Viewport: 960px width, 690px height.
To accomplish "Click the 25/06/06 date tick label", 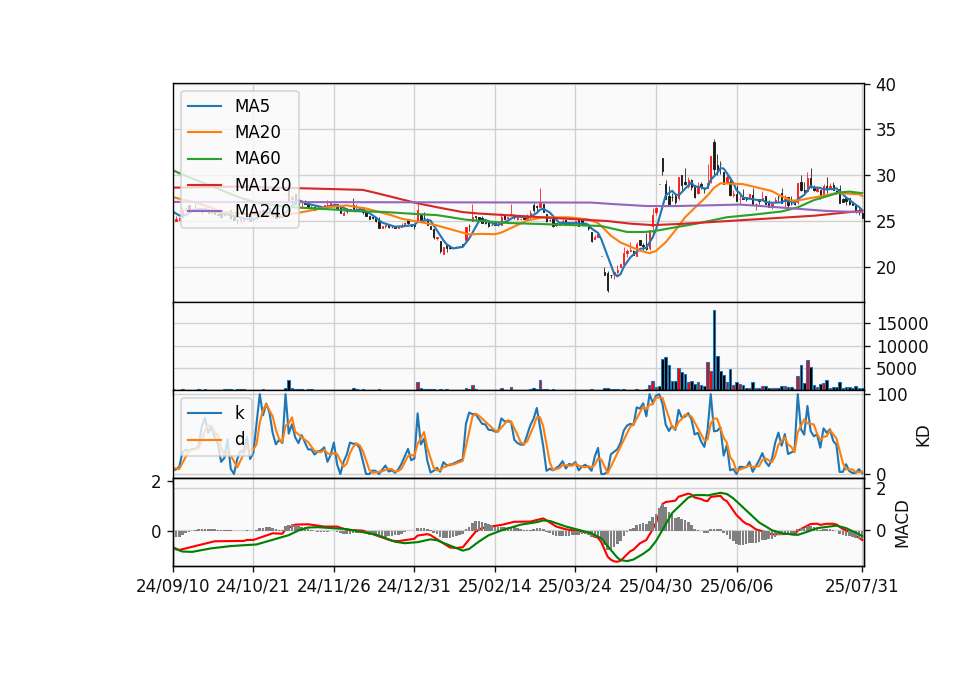I will (737, 586).
